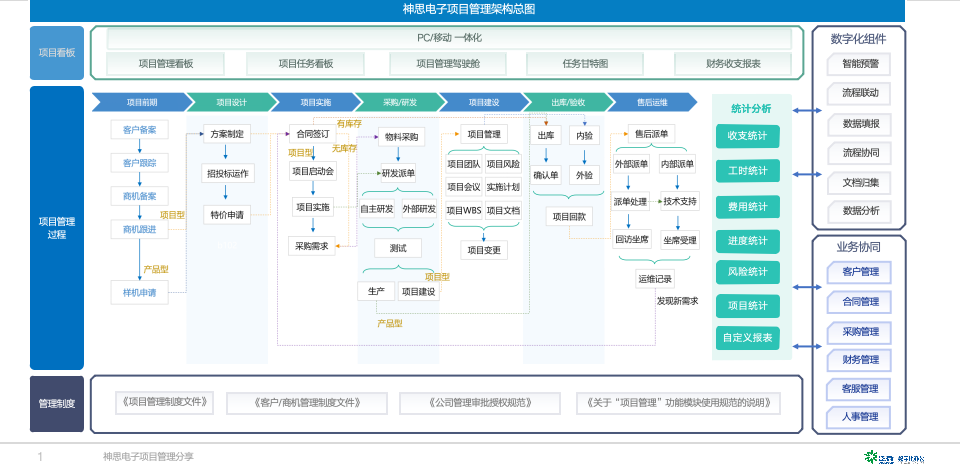Click the 样机申请 step box
The image size is (960, 470).
(x=140, y=293)
